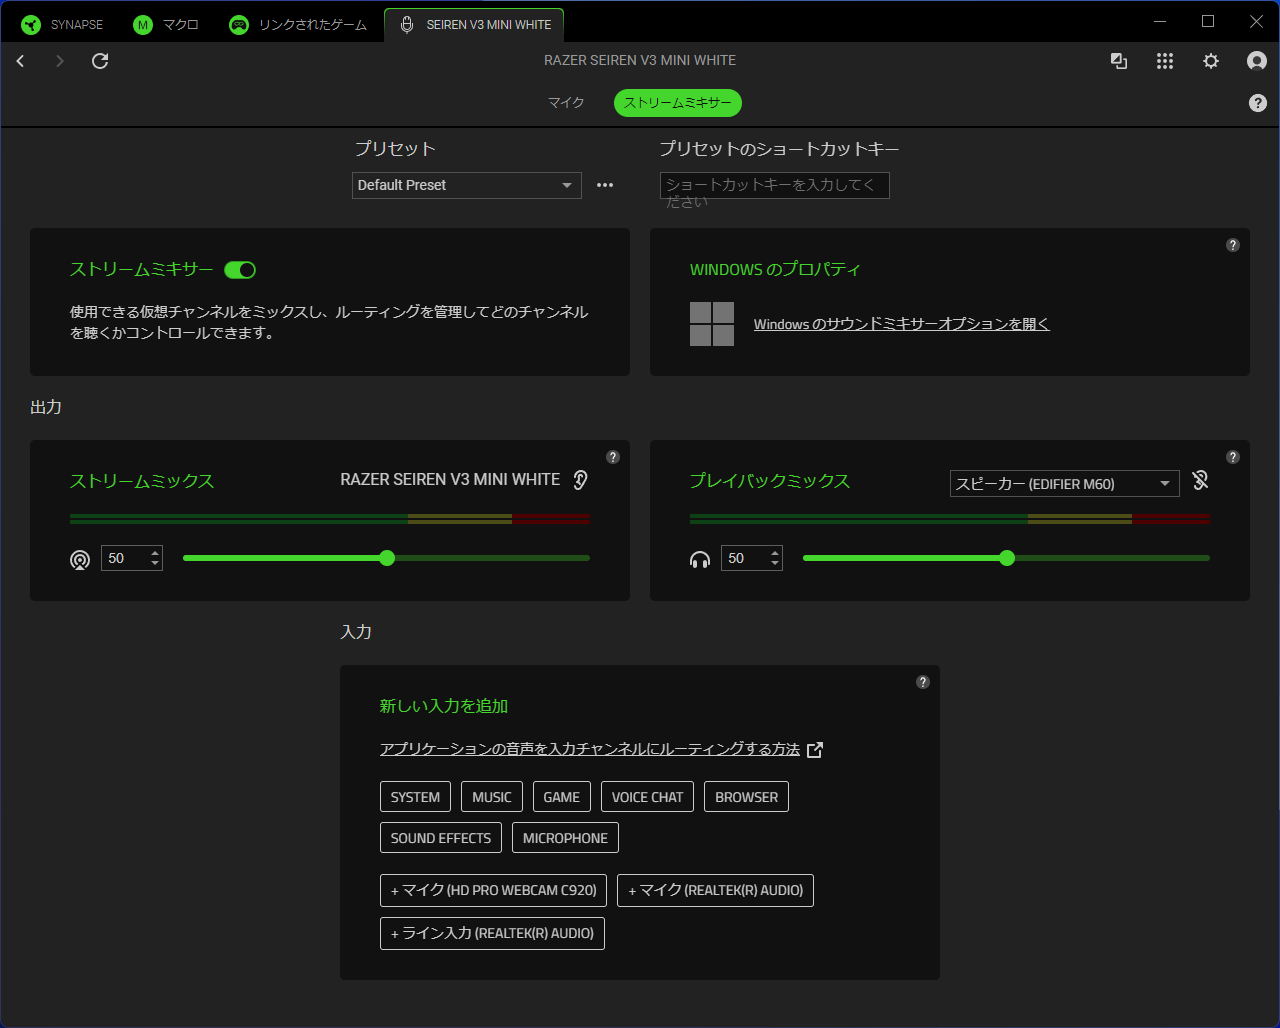Open the apps grid icon

[1164, 61]
